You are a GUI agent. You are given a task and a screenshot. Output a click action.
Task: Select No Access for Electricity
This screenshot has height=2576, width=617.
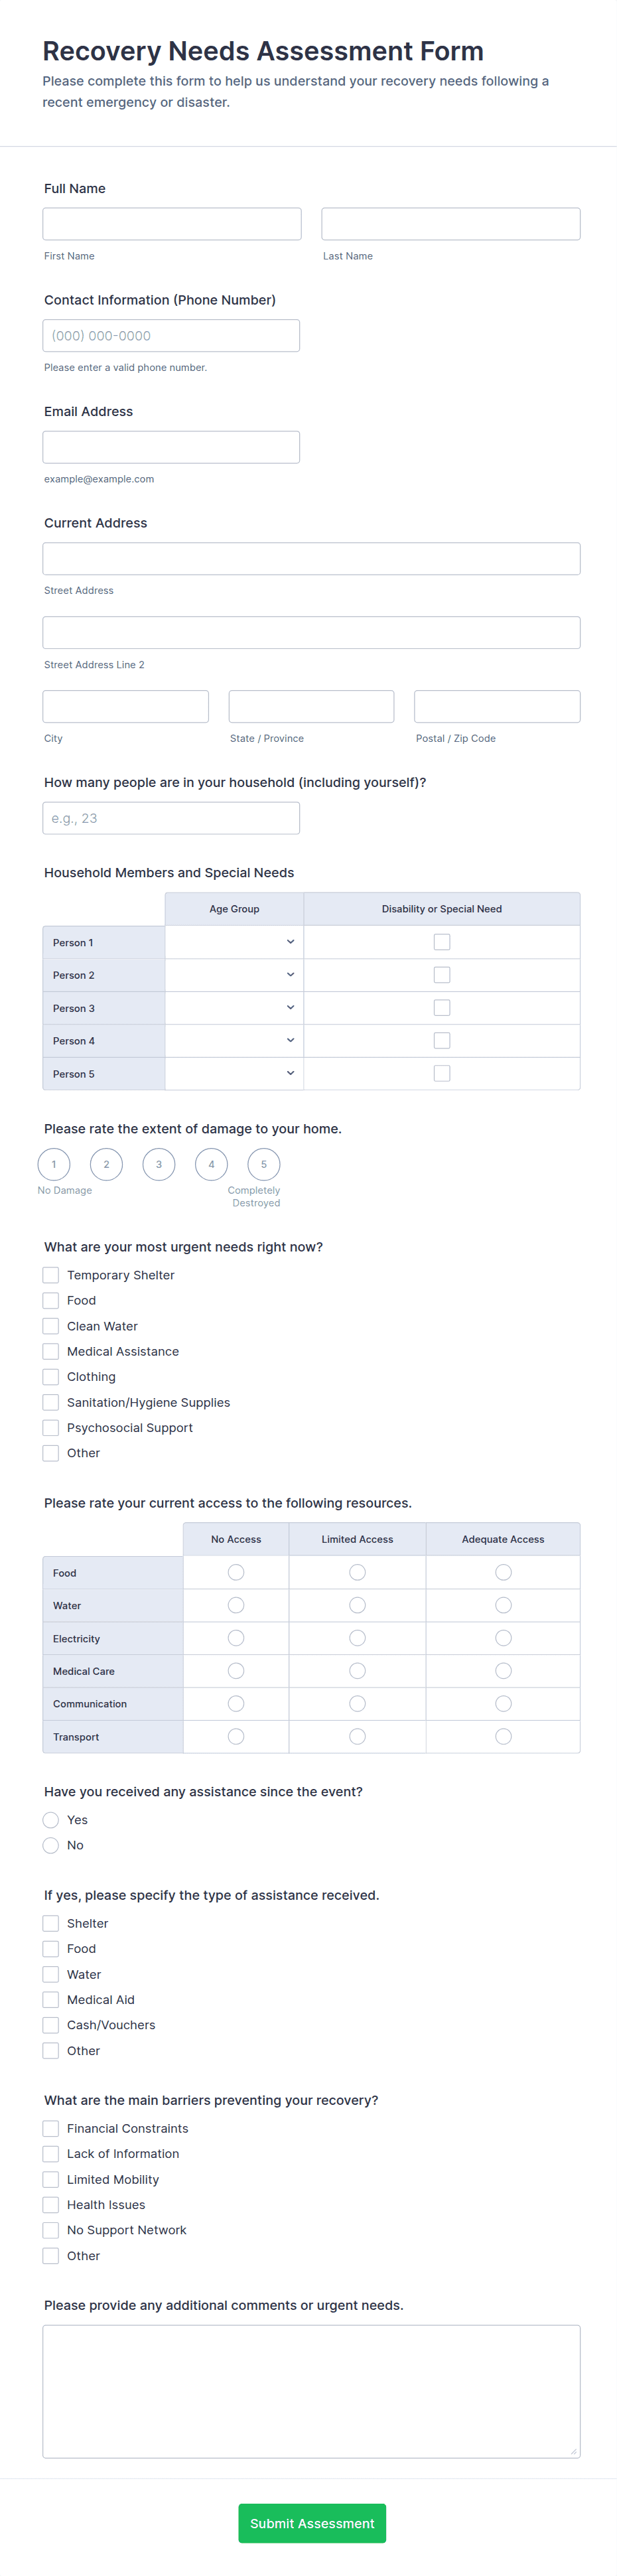click(236, 1638)
